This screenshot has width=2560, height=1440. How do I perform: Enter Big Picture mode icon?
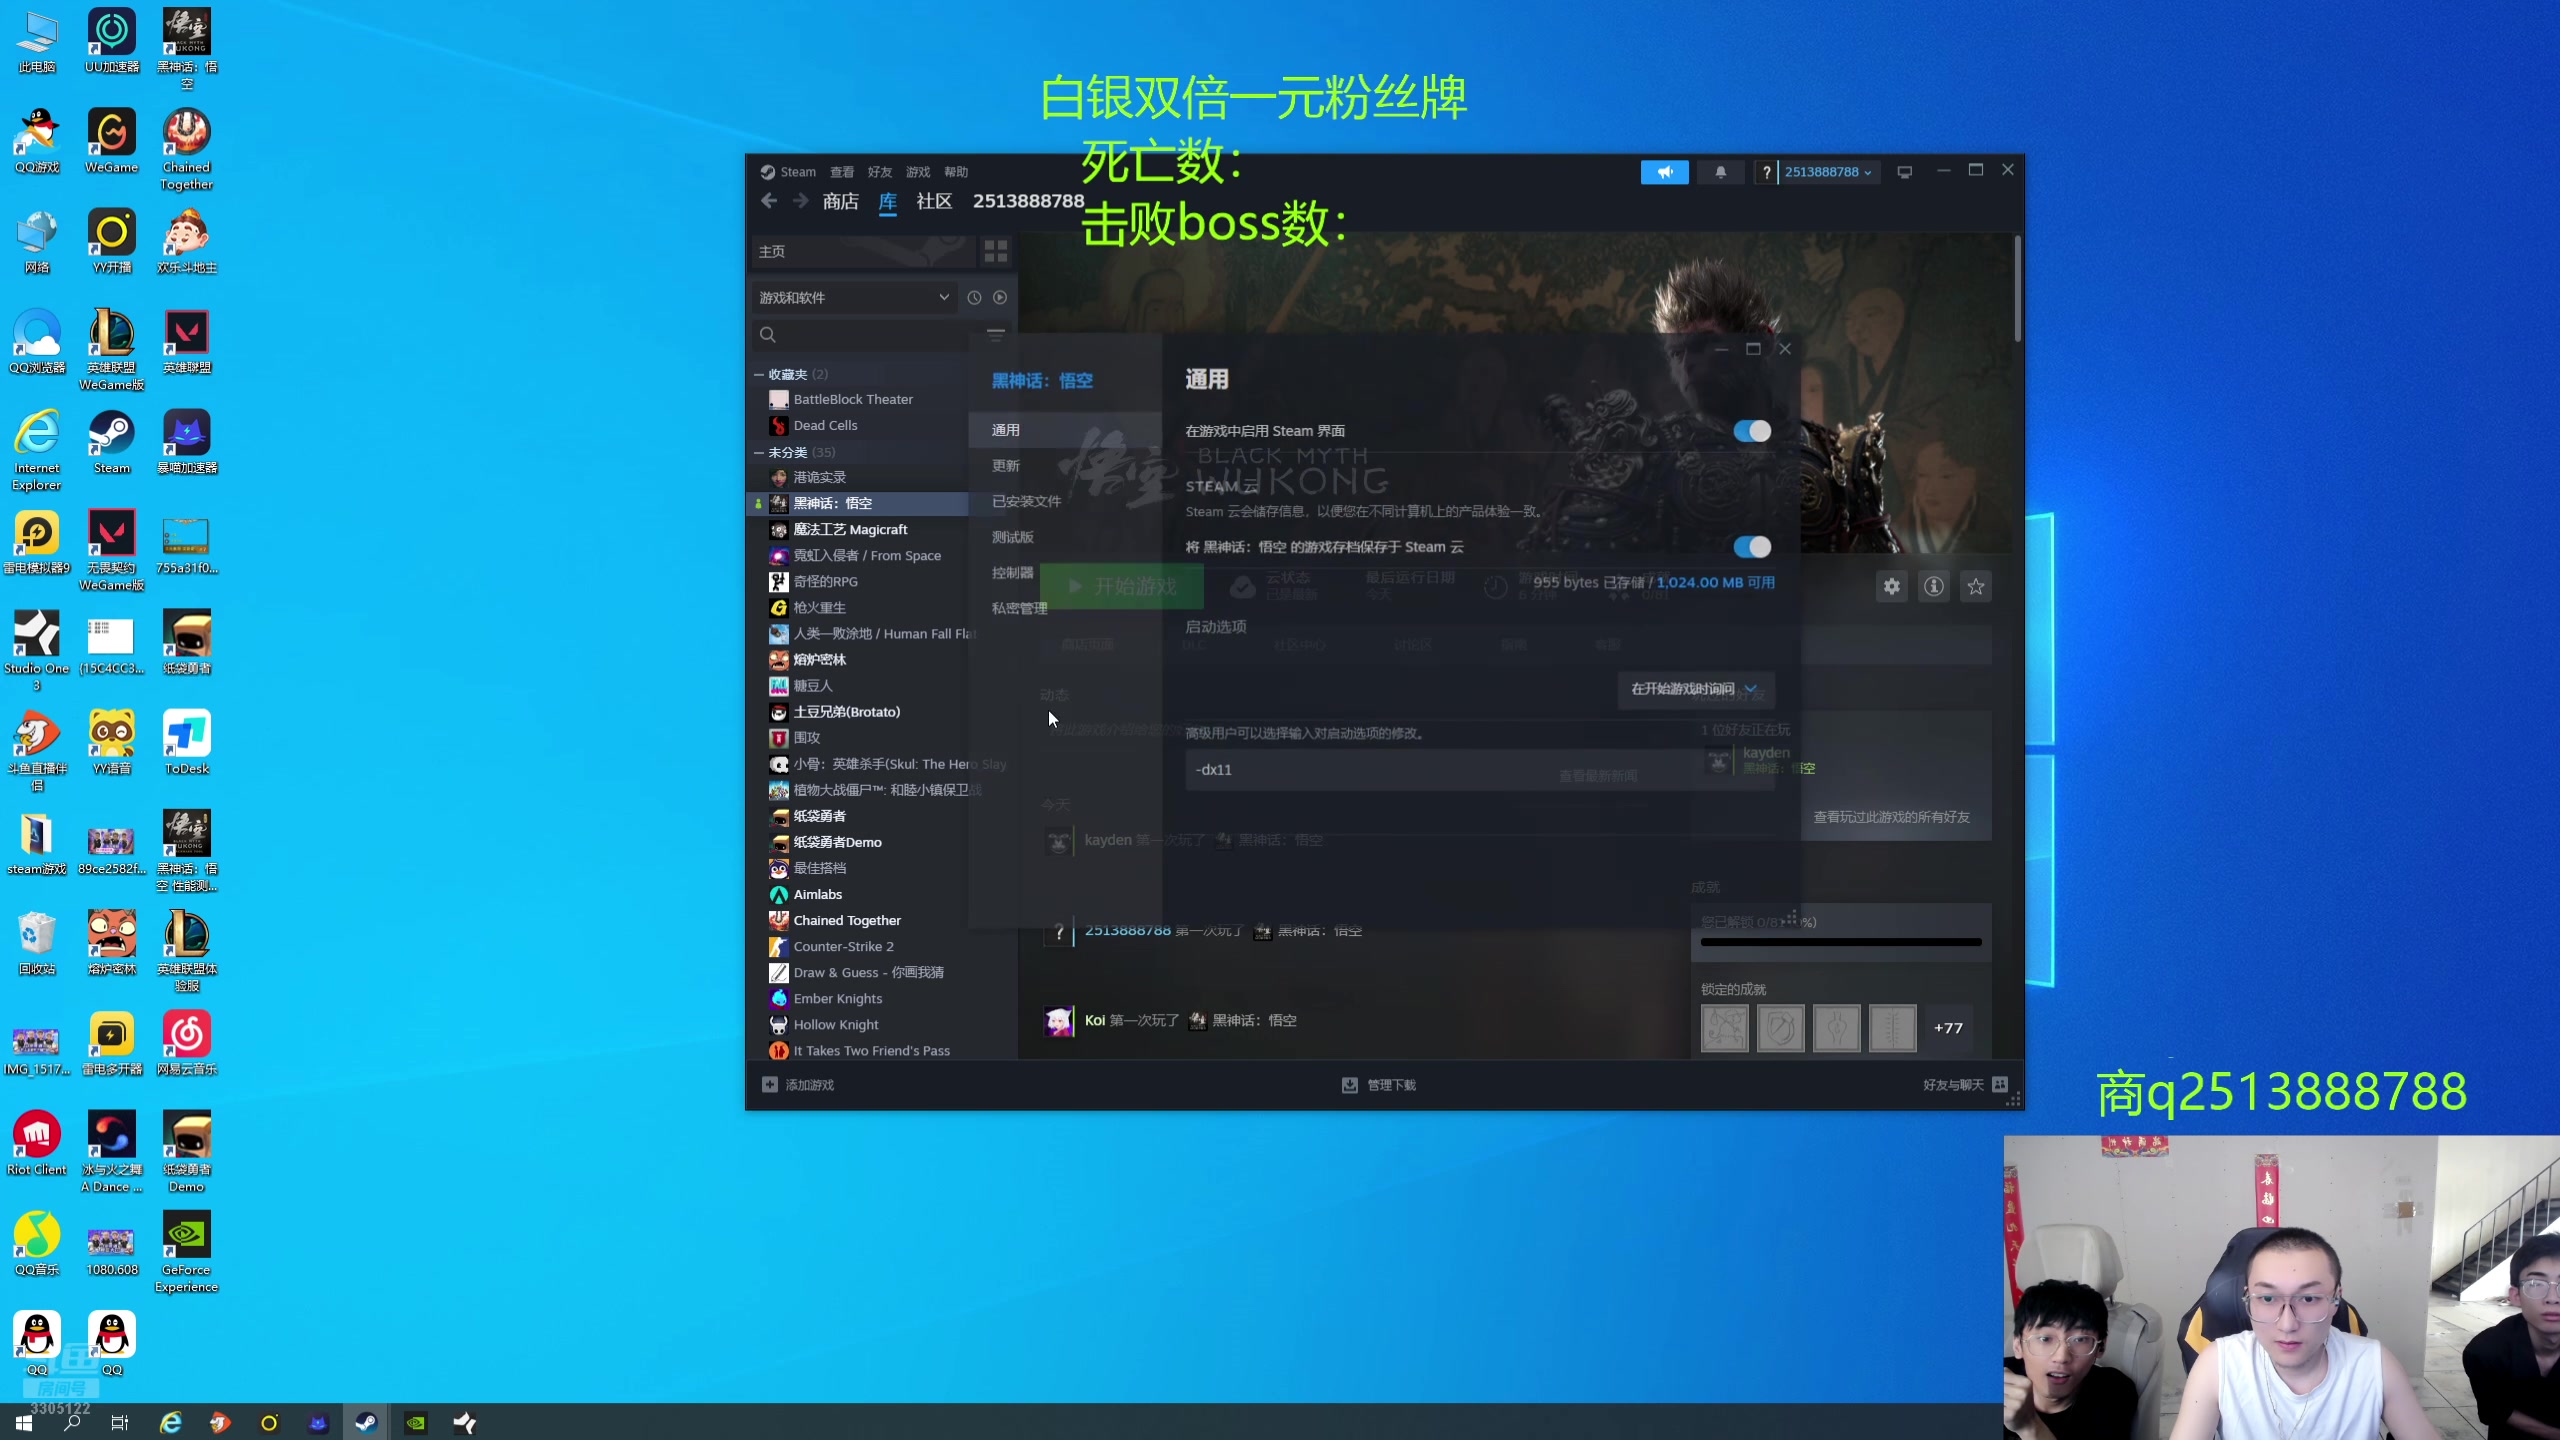1904,172
